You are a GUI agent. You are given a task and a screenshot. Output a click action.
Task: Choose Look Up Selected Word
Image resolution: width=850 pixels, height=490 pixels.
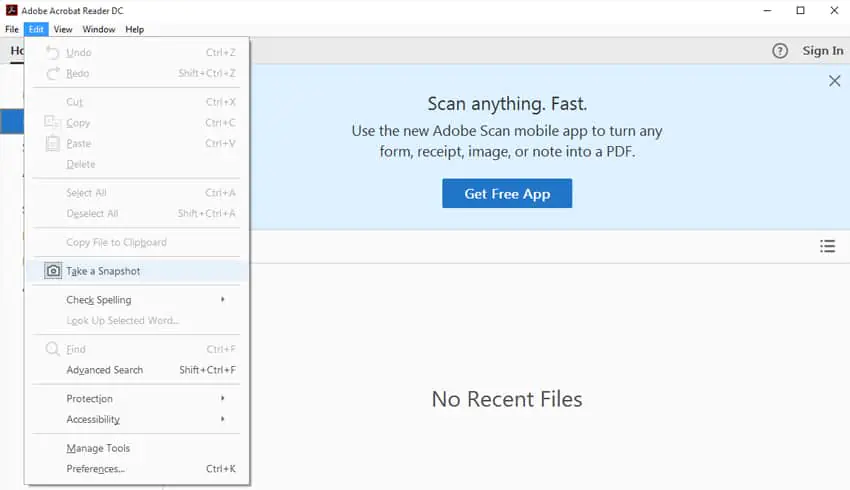(x=137, y=320)
